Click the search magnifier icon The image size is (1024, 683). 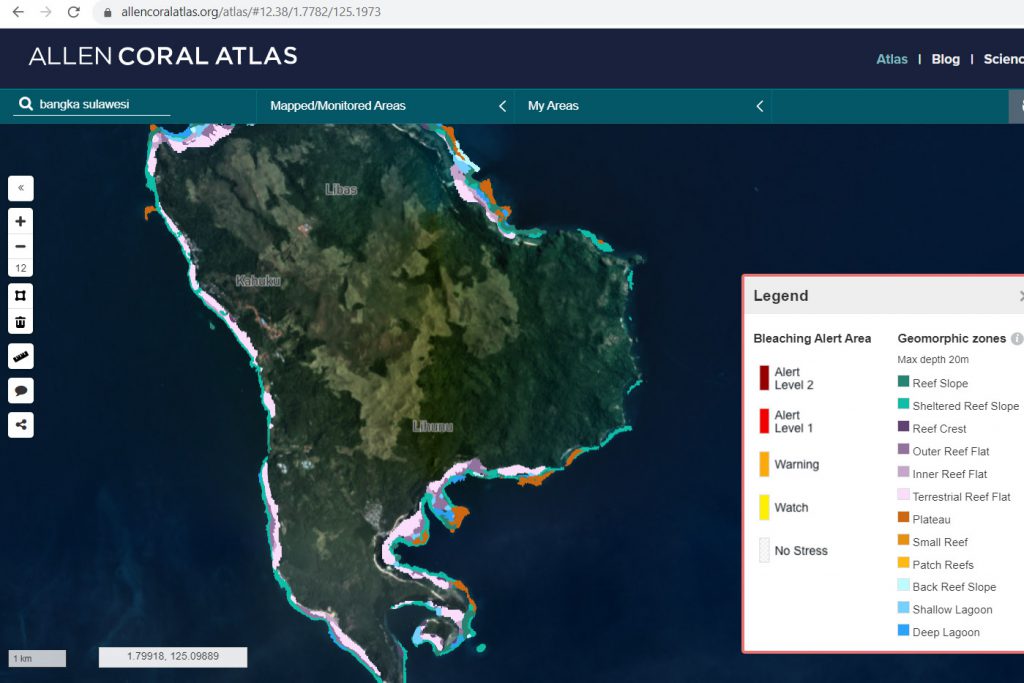pos(25,104)
